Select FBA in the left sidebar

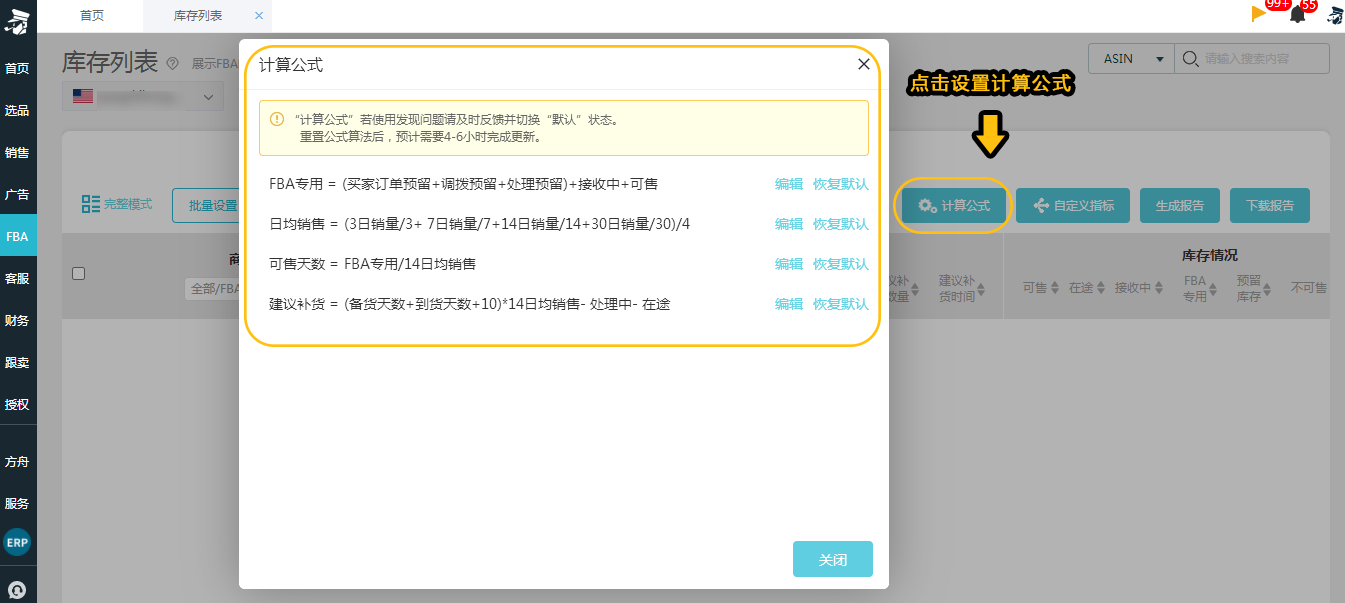pyautogui.click(x=18, y=237)
